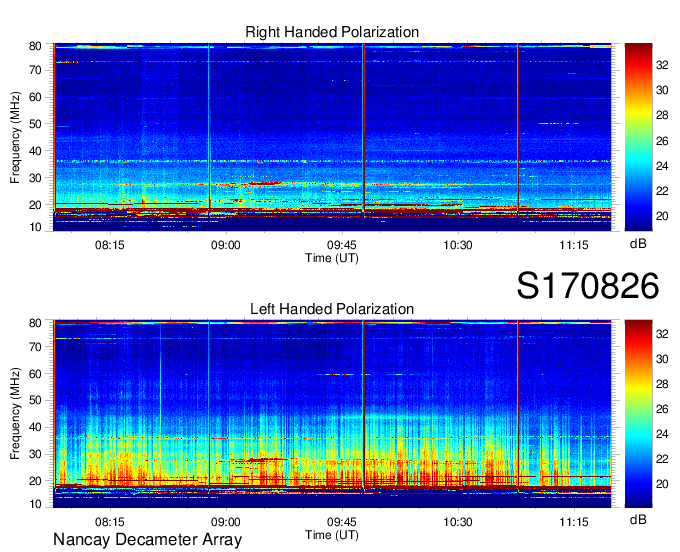The width and height of the screenshot is (680, 552).
Task: Click 08:15 tick of Left Handed plot
Action: [x=109, y=522]
